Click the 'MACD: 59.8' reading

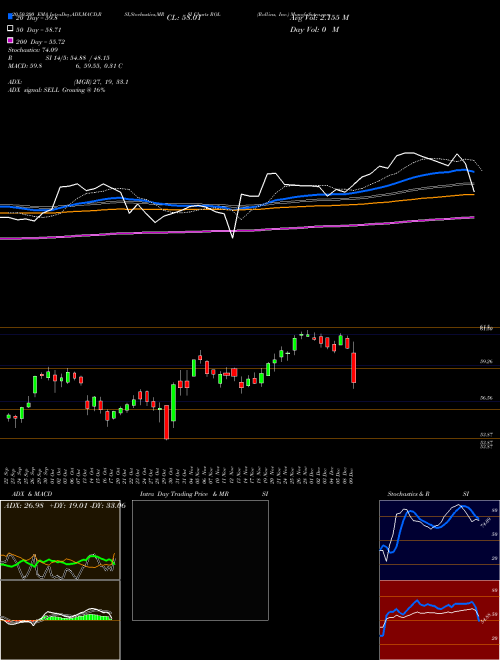coord(25,66)
